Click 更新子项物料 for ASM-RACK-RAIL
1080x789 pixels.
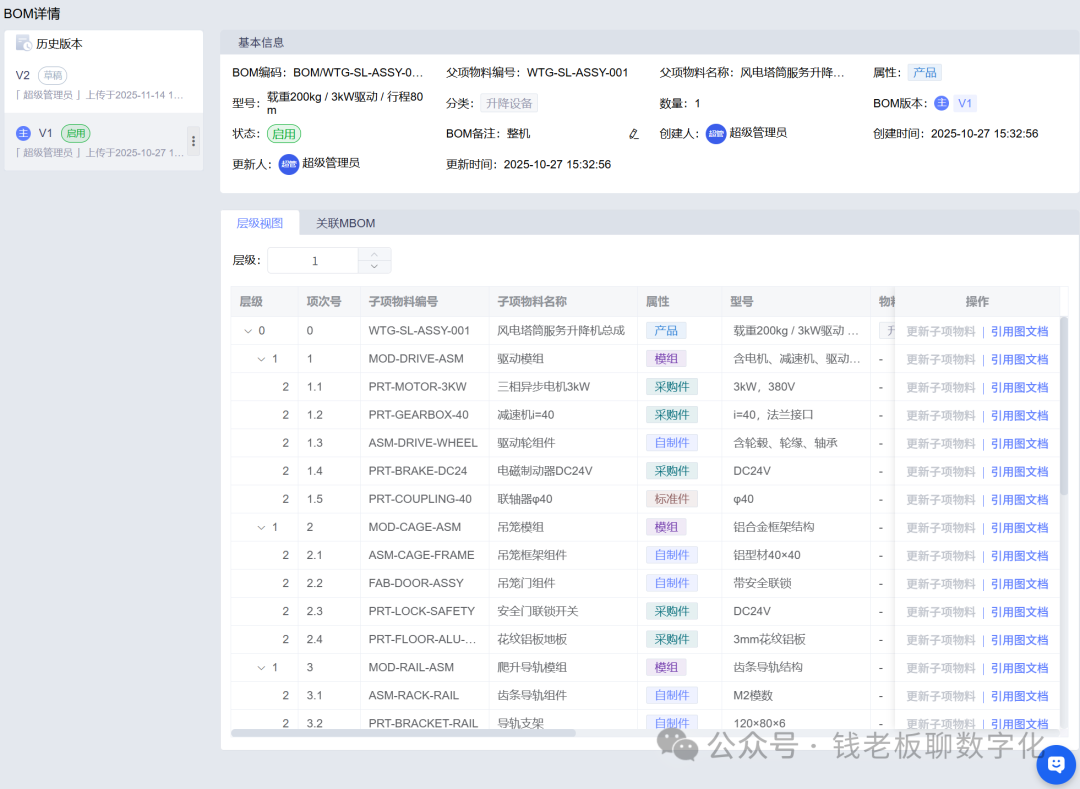pyautogui.click(x=941, y=696)
